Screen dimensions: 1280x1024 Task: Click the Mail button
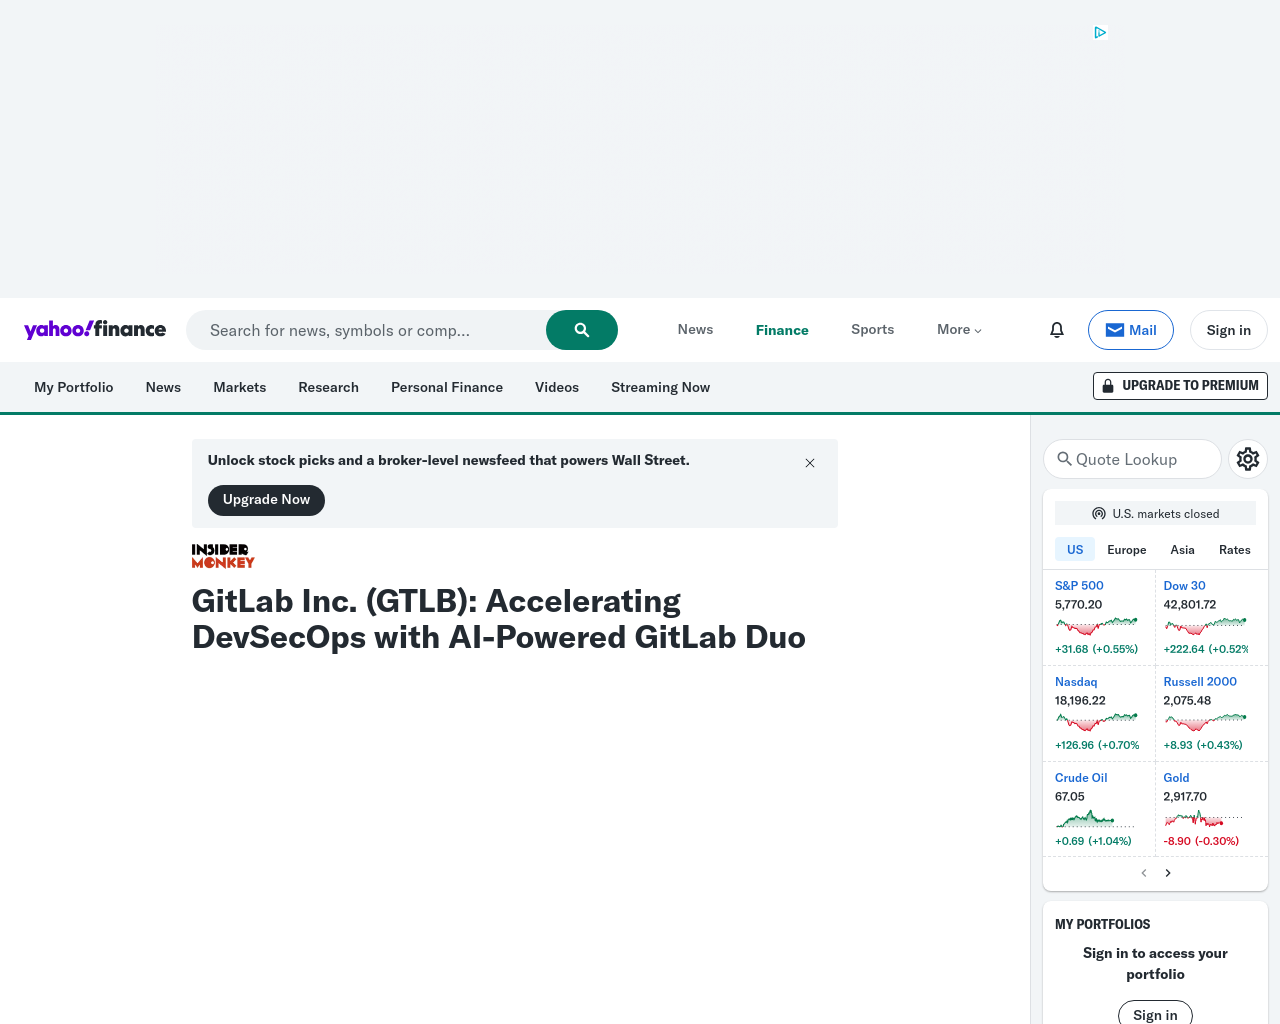click(x=1130, y=330)
